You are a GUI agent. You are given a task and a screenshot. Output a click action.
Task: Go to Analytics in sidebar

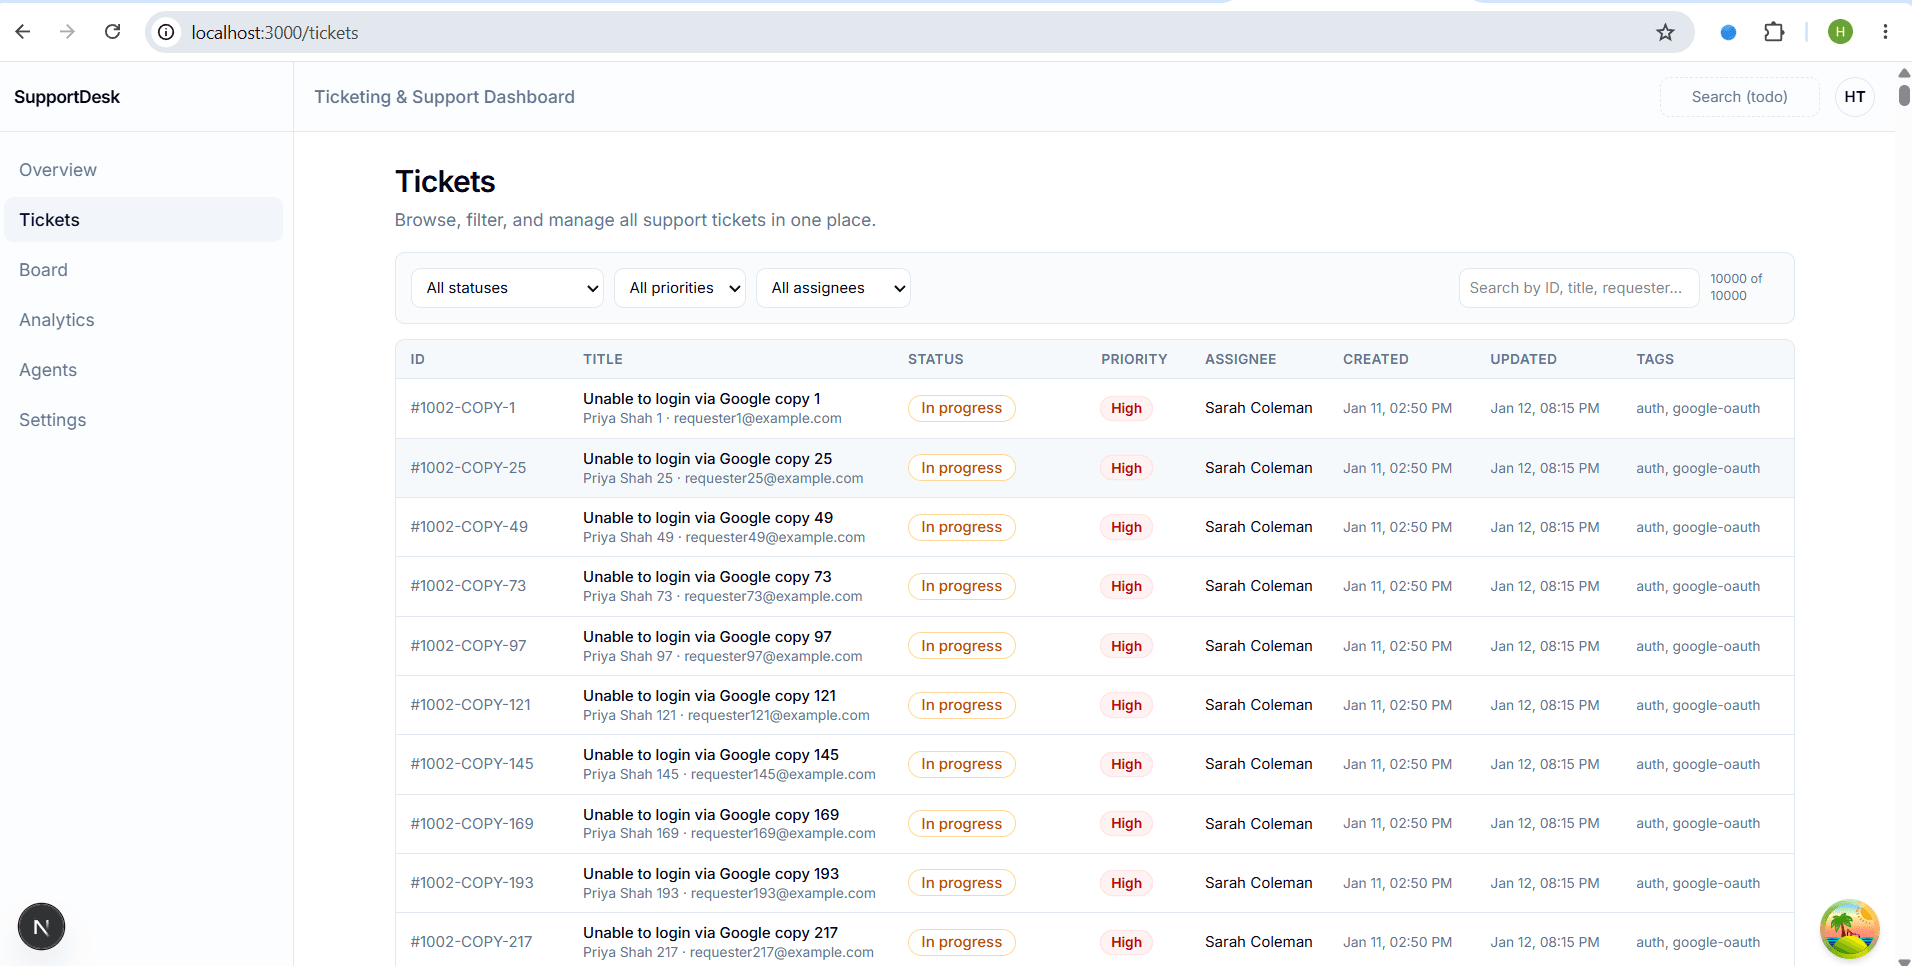point(144,320)
